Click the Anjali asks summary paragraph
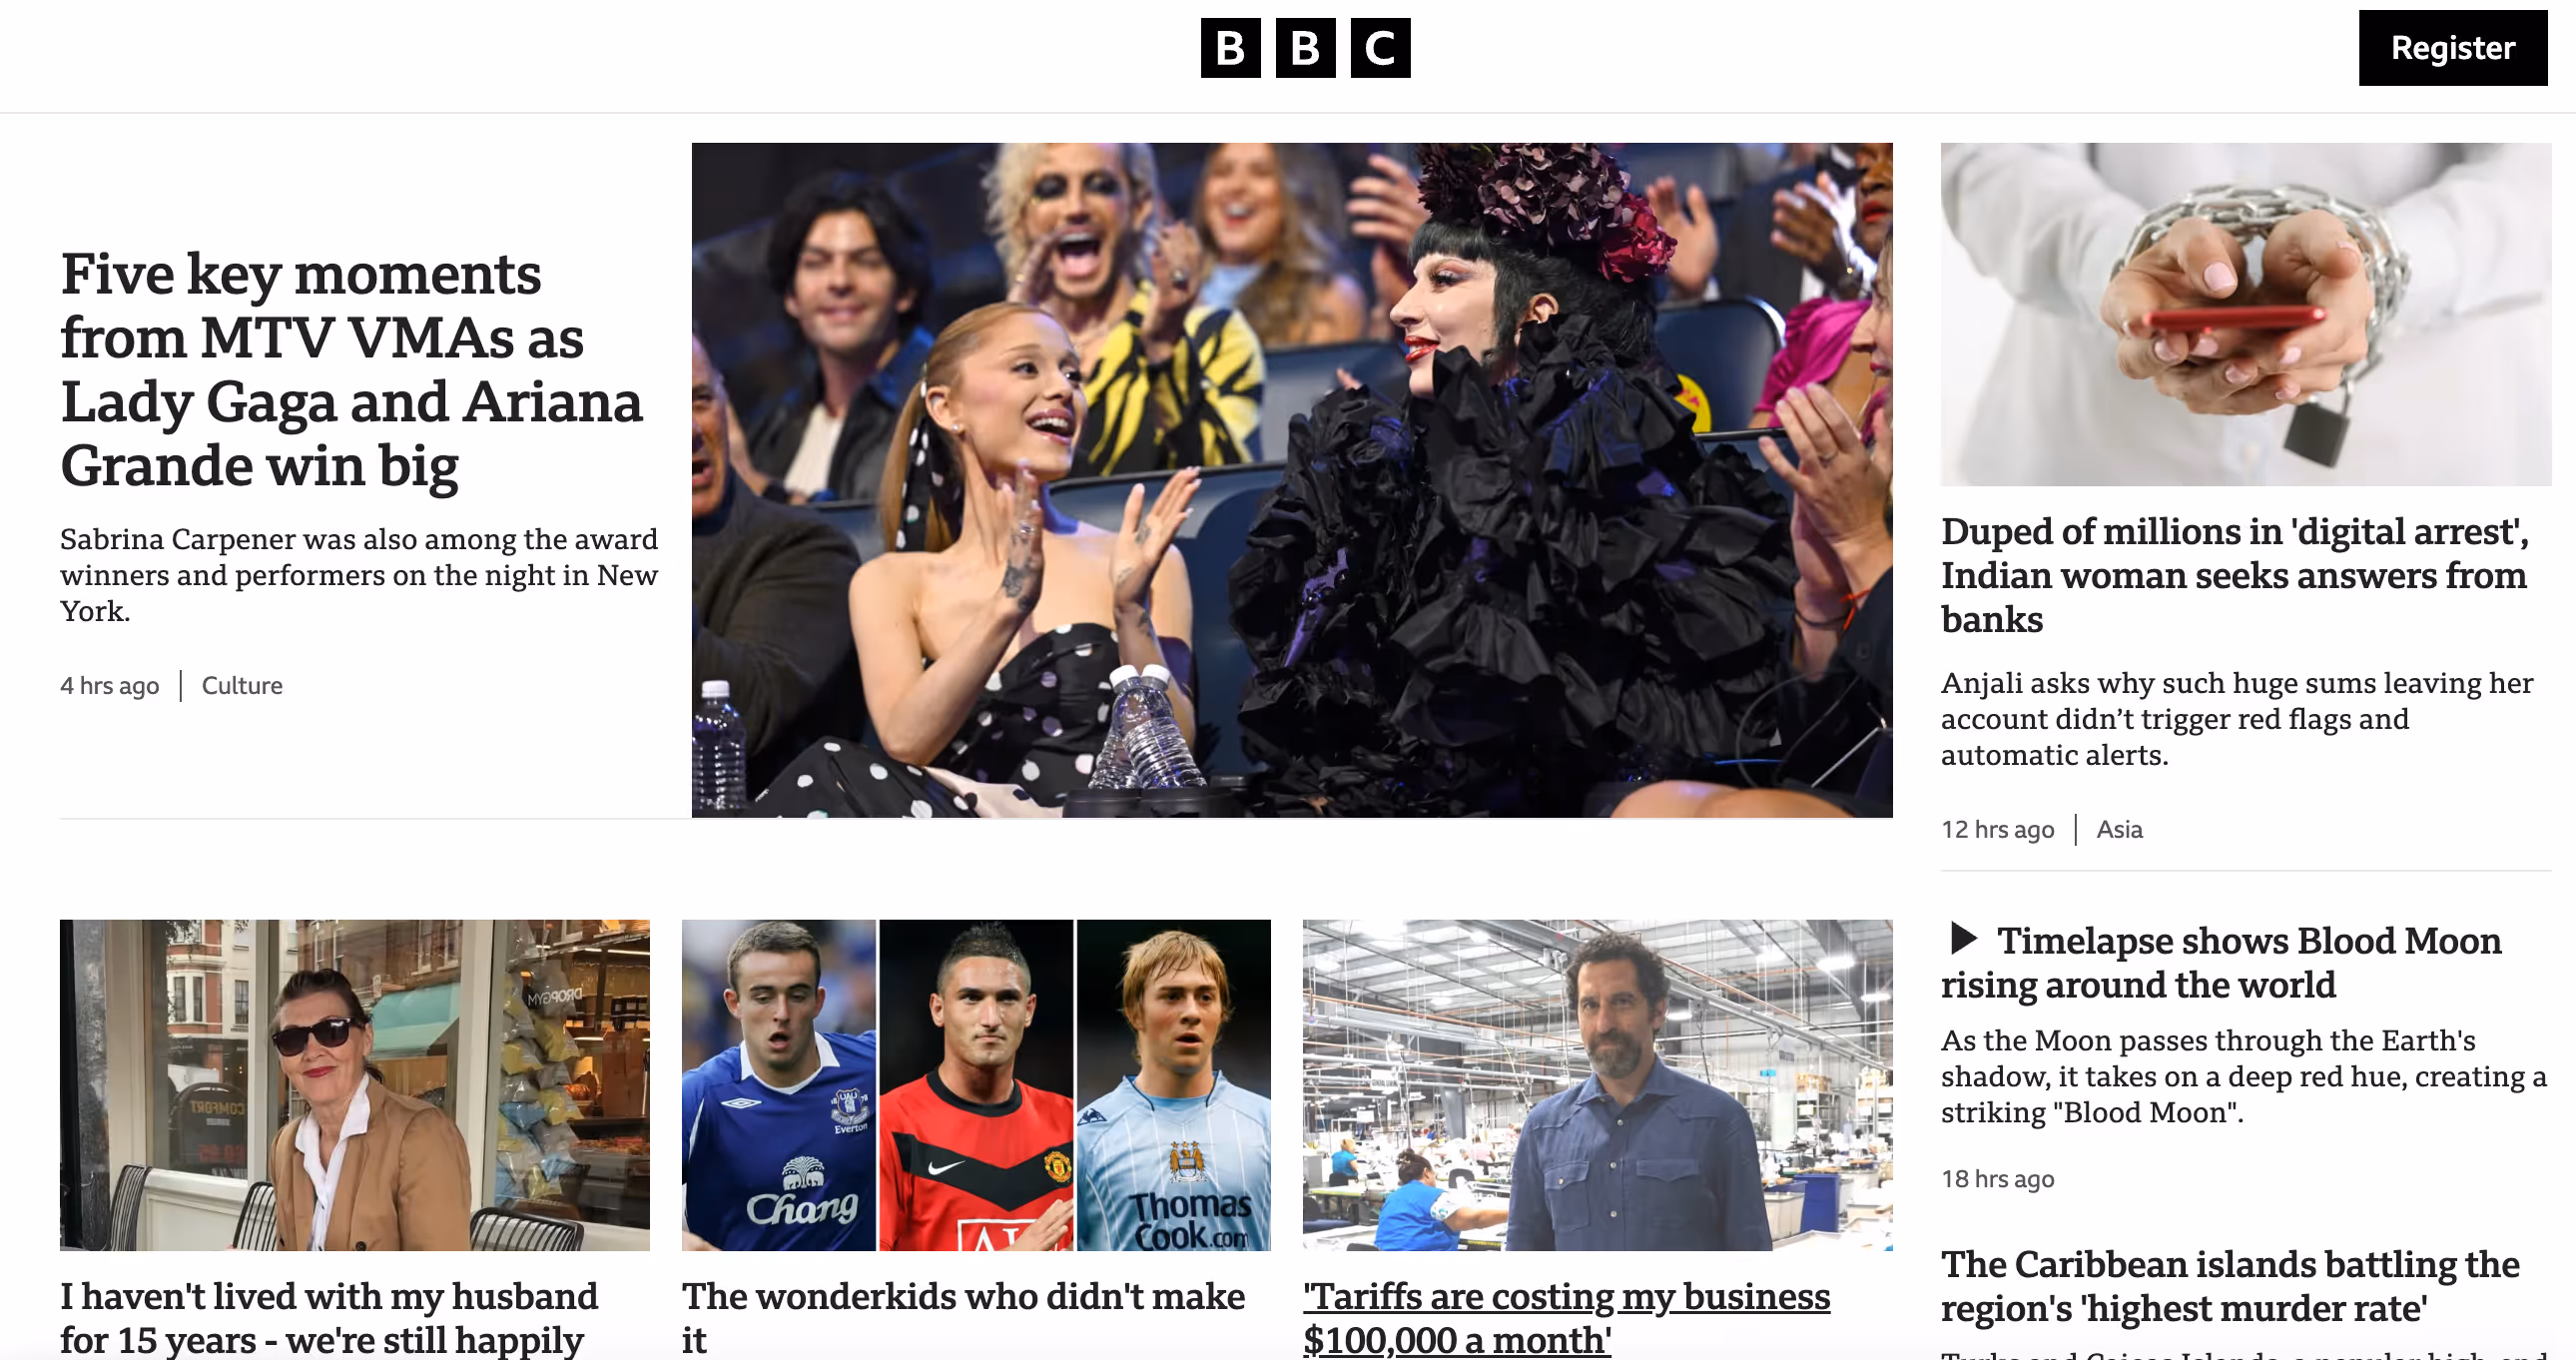Image resolution: width=2576 pixels, height=1360 pixels. click(x=2237, y=719)
